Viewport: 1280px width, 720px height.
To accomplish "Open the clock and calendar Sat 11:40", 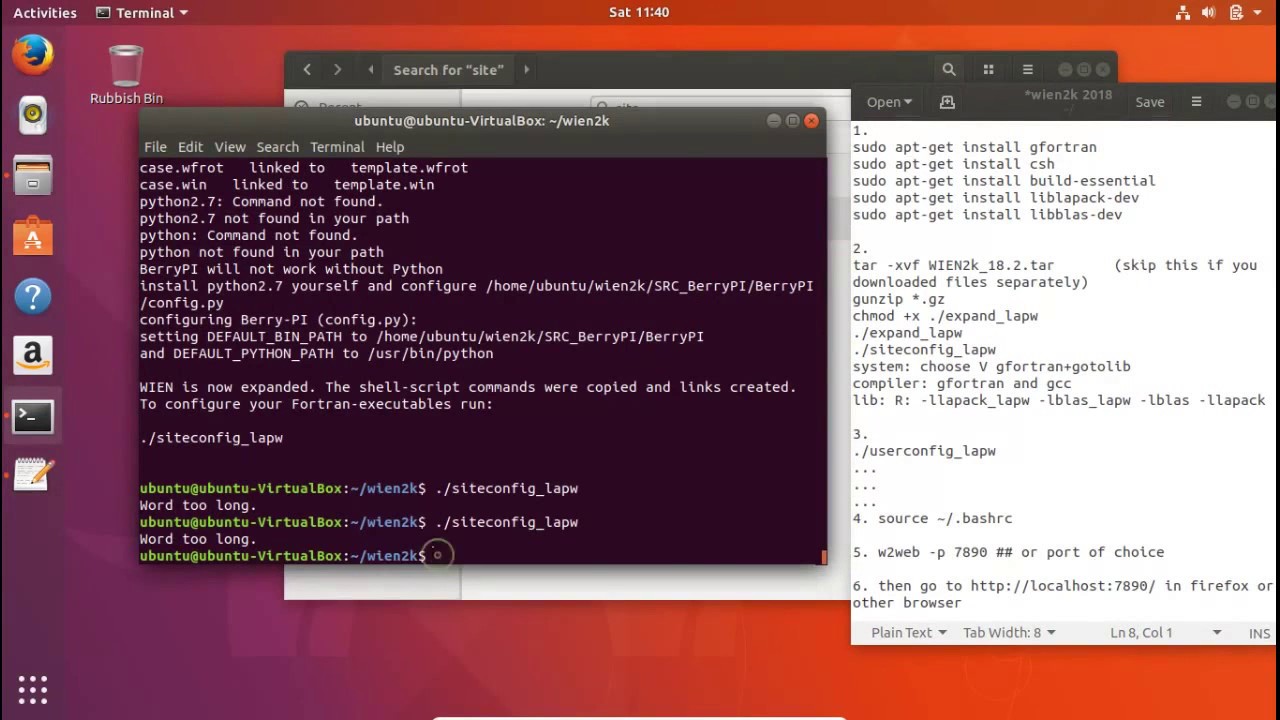I will point(639,13).
